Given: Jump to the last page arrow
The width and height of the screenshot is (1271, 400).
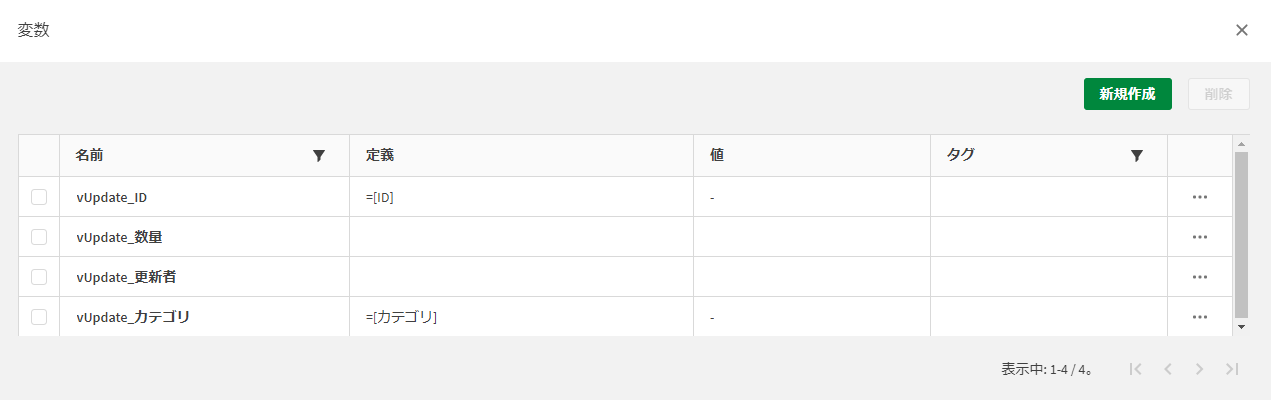Looking at the screenshot, I should [1232, 369].
